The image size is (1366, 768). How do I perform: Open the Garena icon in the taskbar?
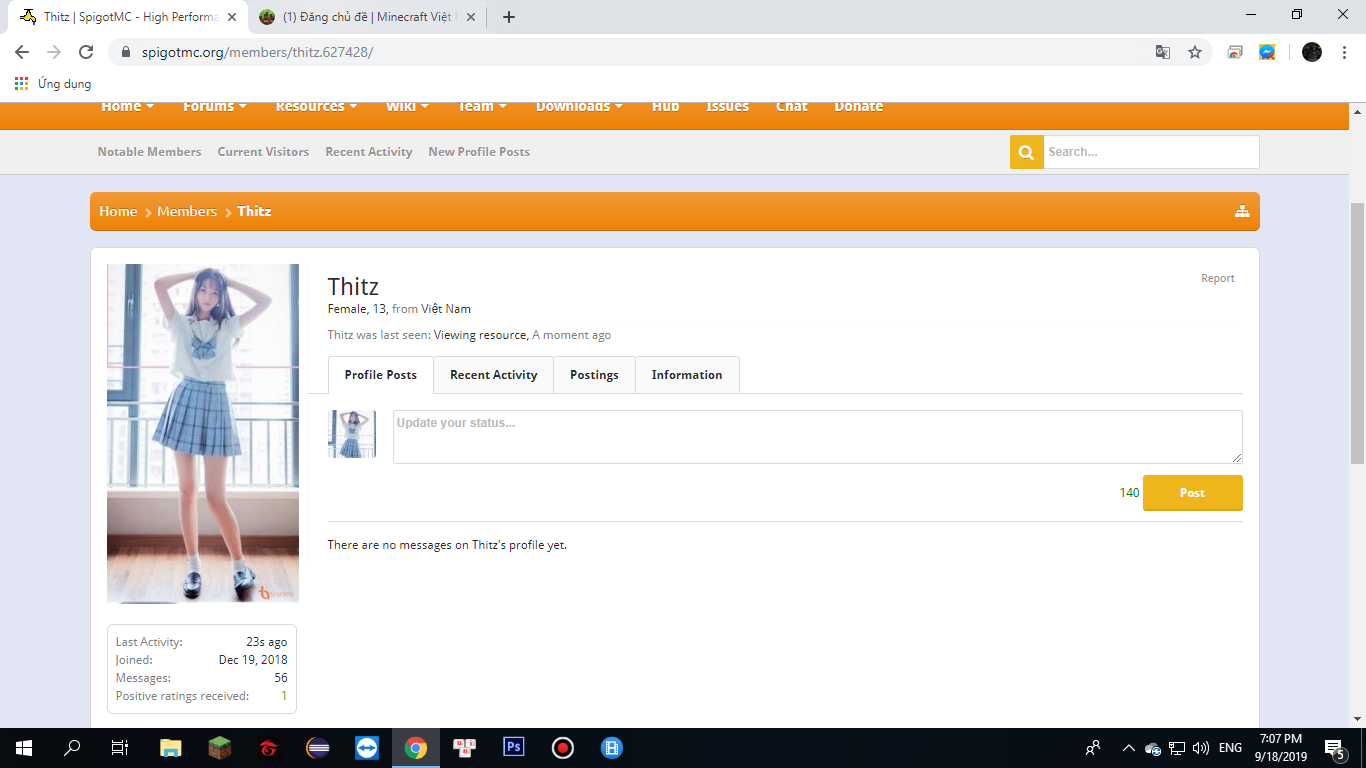click(269, 747)
